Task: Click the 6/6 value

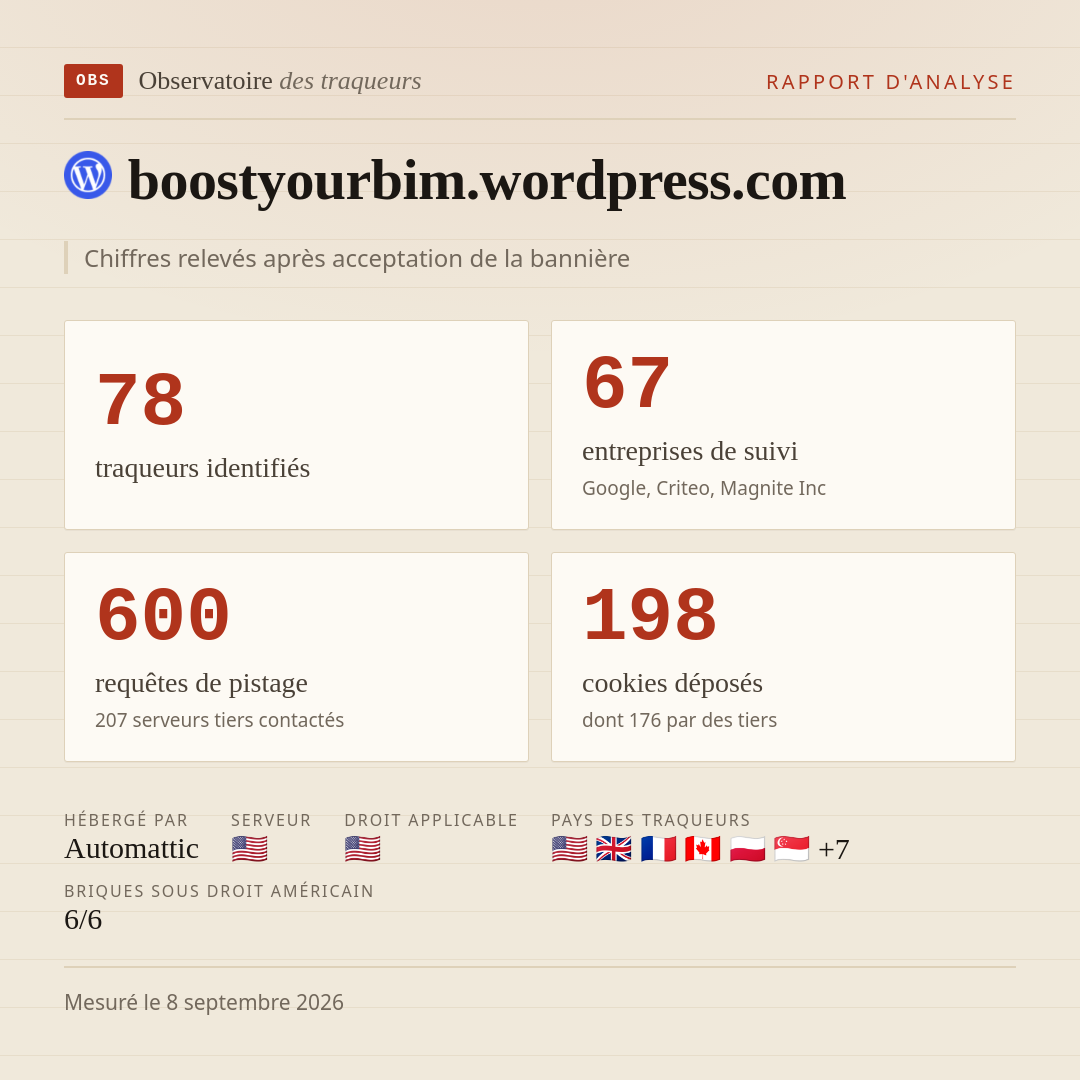Action: pyautogui.click(x=83, y=920)
